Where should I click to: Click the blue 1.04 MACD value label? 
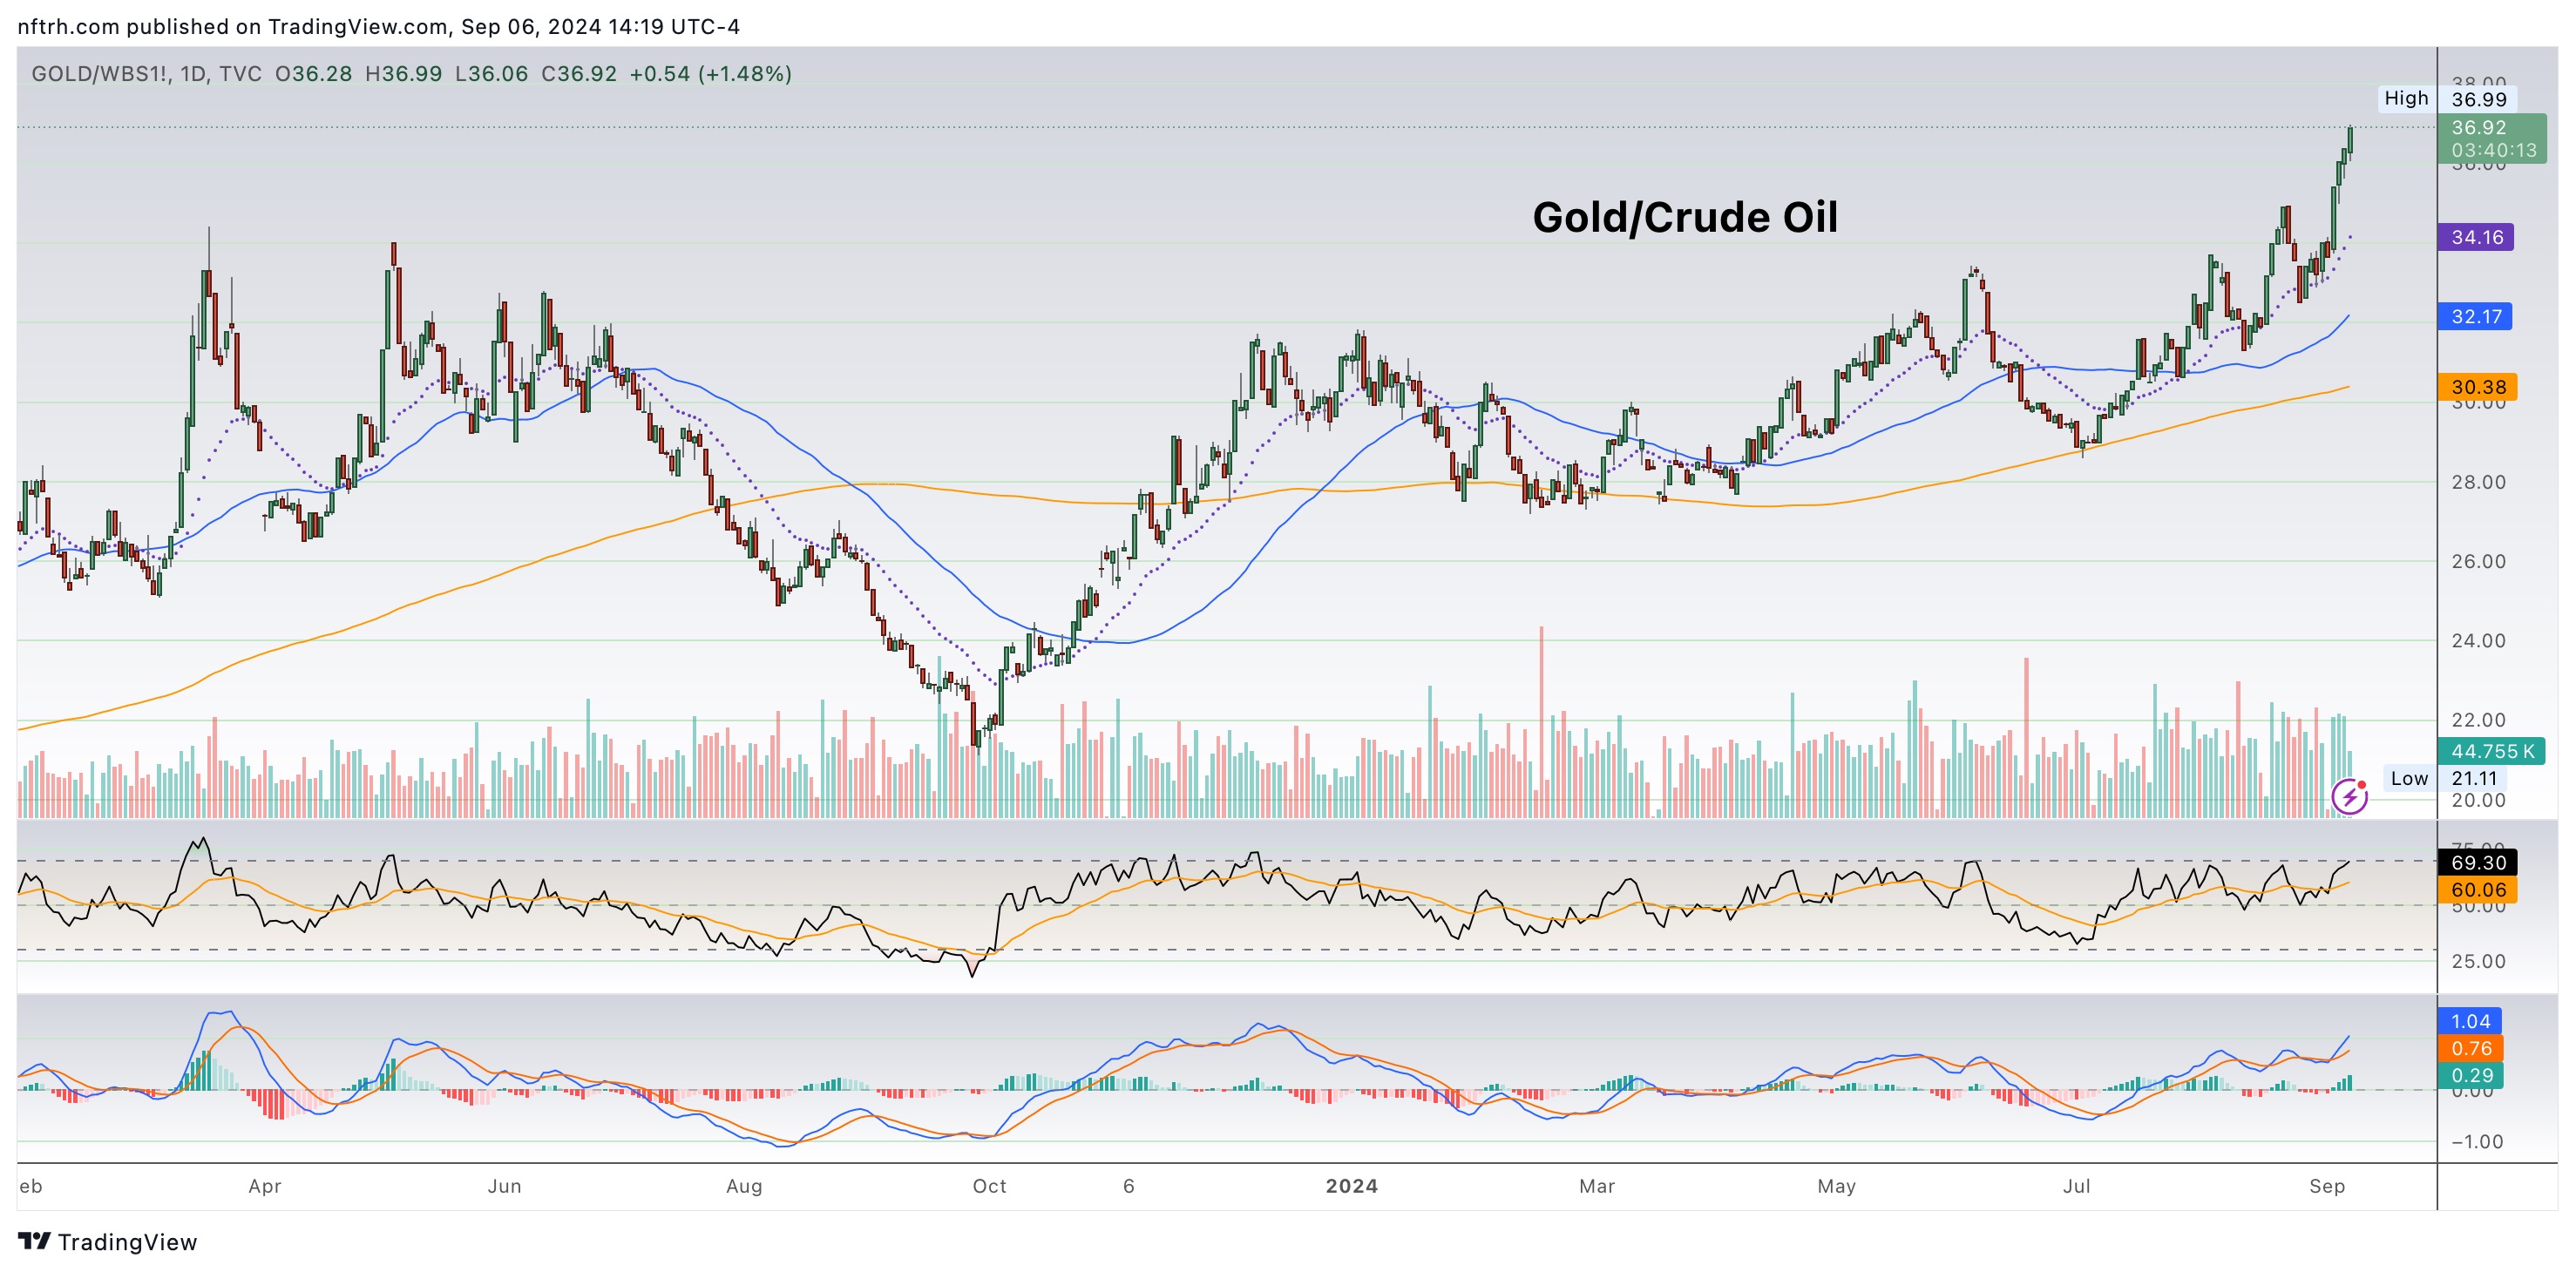pyautogui.click(x=2470, y=1021)
